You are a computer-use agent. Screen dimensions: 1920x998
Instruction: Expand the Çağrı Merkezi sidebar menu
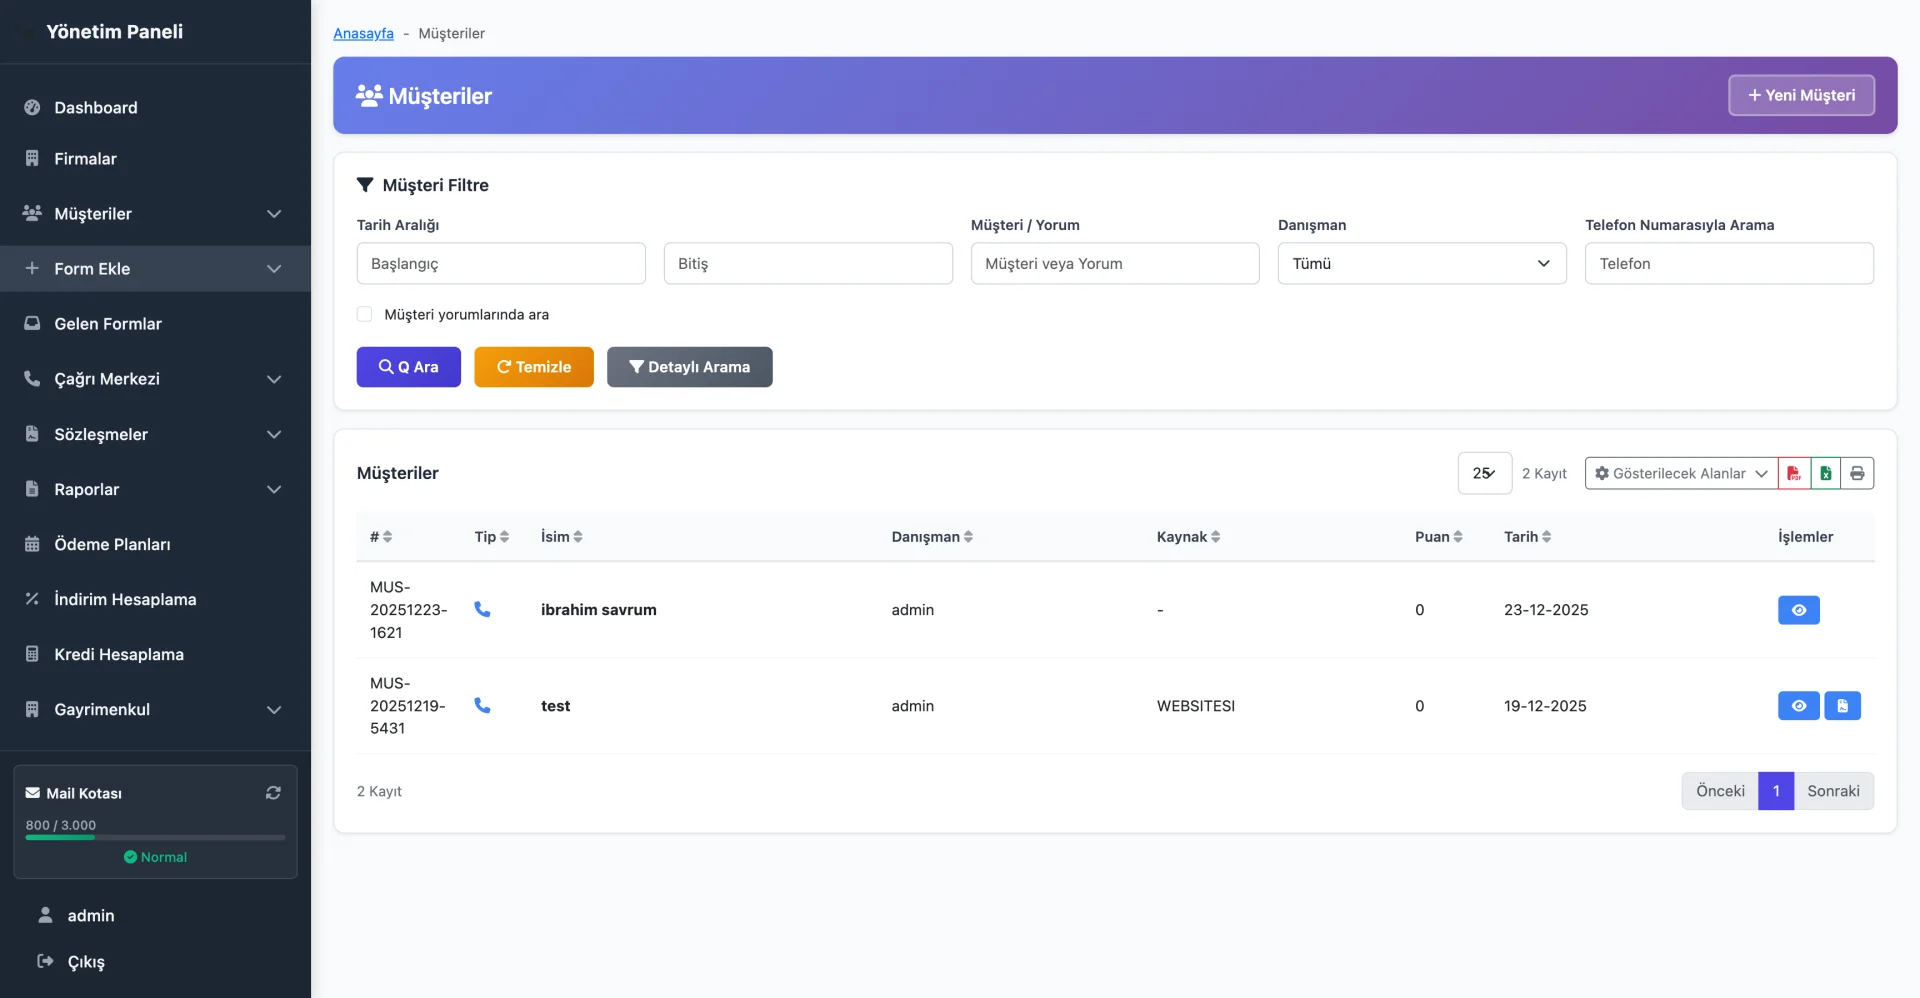point(155,379)
